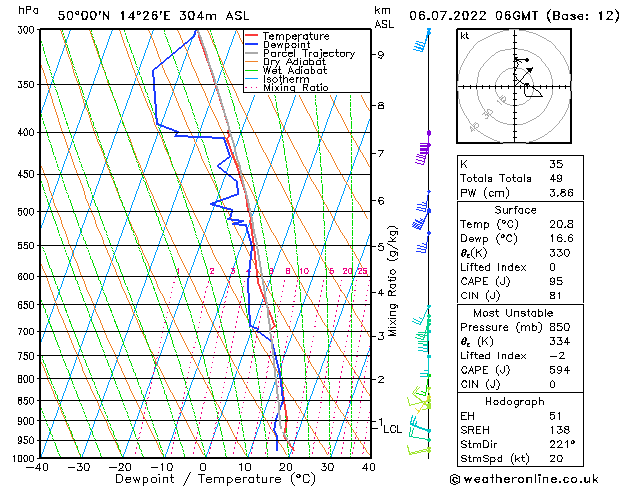The image size is (629, 486).
Task: Click the cyan wind barb near 900 hPa
Action: [419, 427]
